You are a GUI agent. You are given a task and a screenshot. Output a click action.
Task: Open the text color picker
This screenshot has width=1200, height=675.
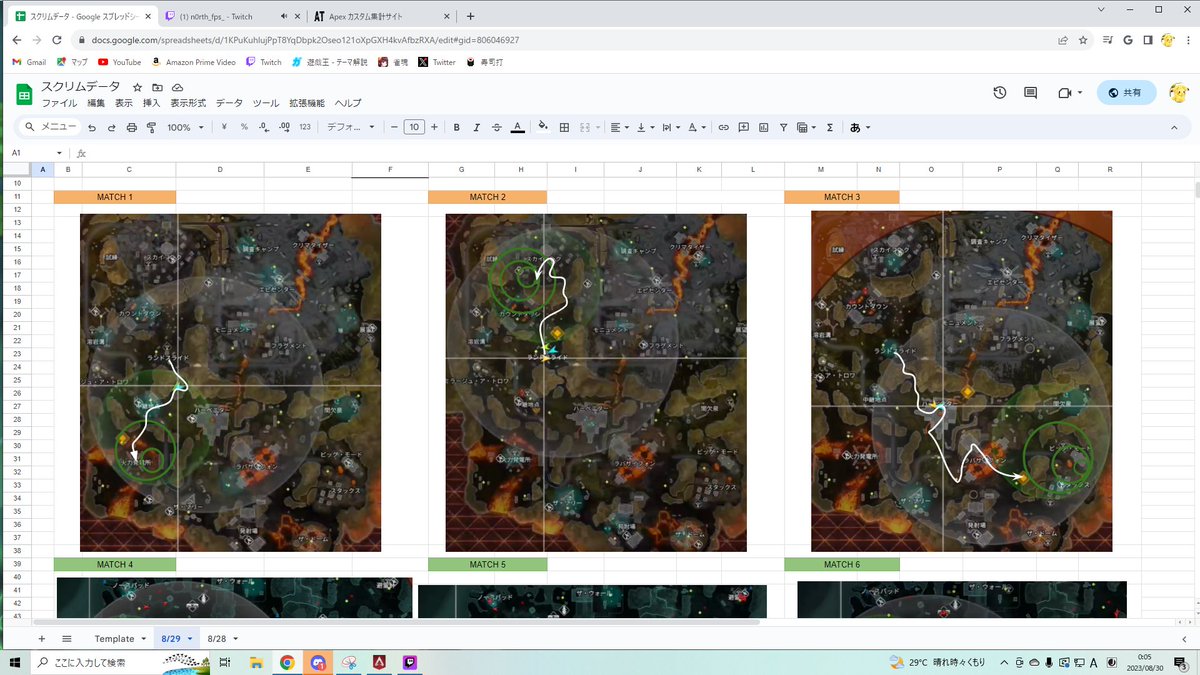click(x=517, y=127)
